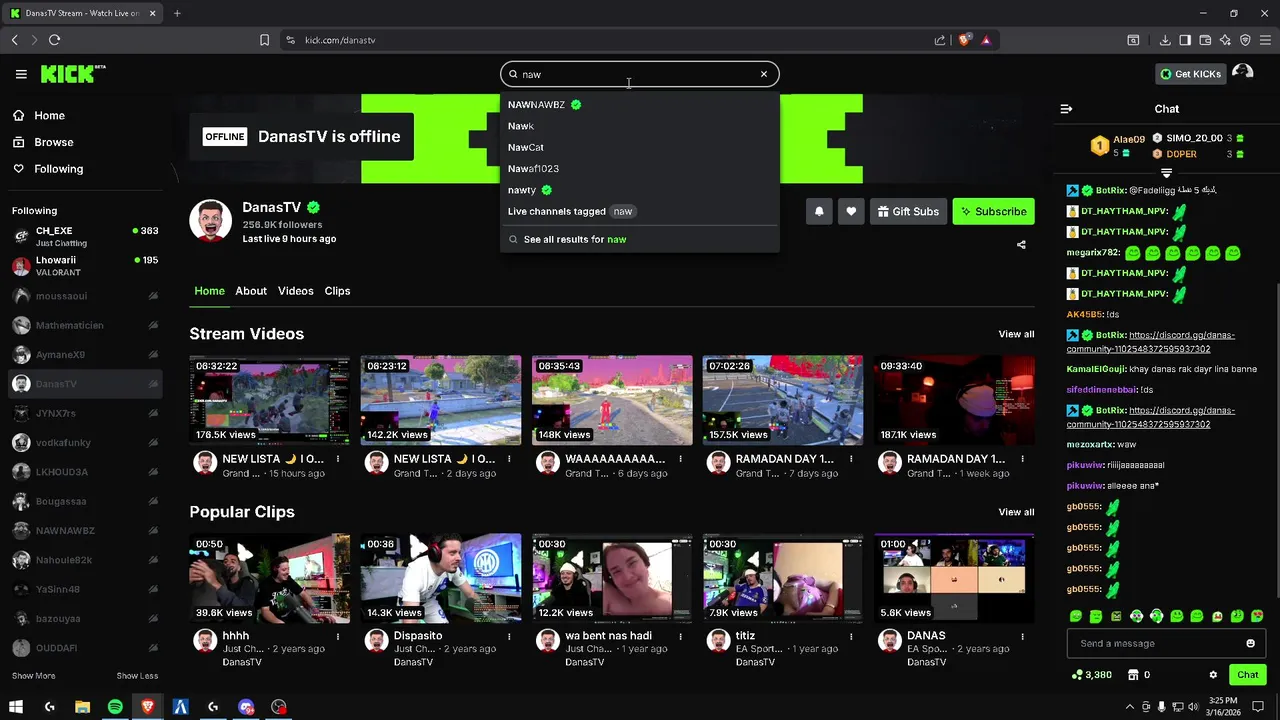Open Mathematicien offline channel
The image size is (1280, 720).
tap(84, 325)
